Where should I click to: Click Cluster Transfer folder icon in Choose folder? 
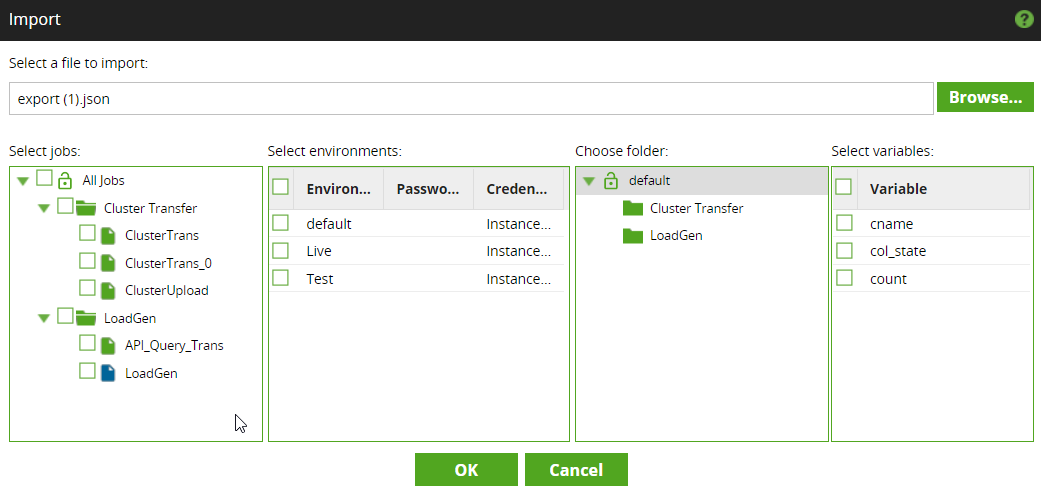click(x=633, y=208)
